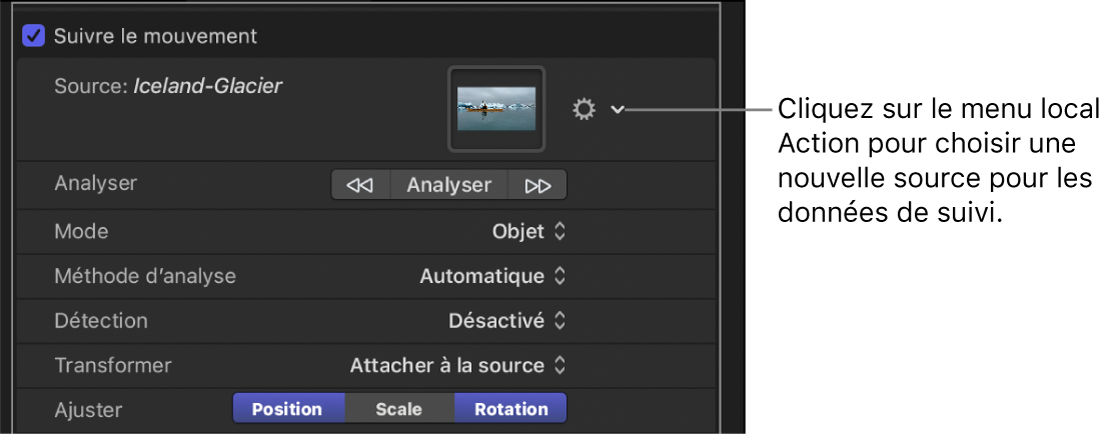Analyze forward with the forward arrows
The width and height of the screenshot is (1101, 436).
click(538, 185)
